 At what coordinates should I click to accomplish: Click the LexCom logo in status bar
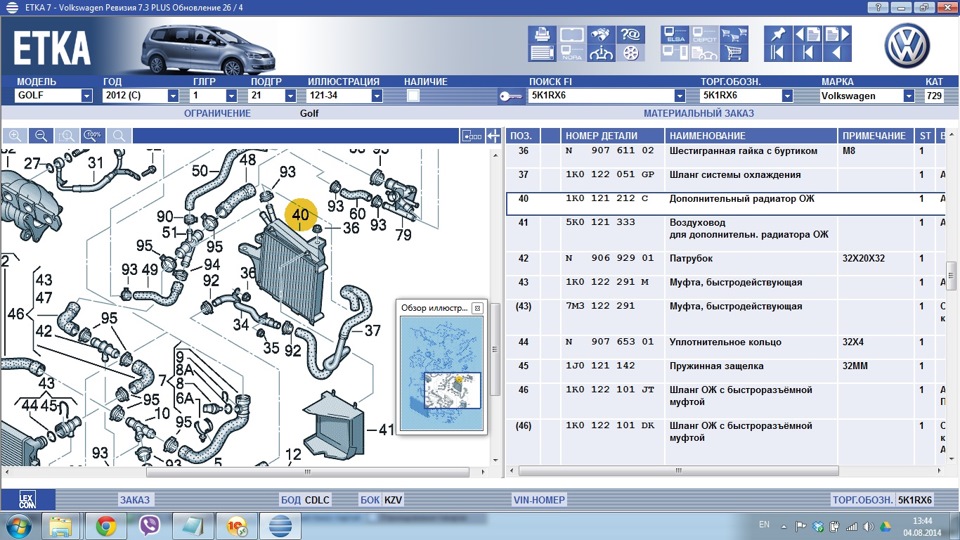coord(27,500)
